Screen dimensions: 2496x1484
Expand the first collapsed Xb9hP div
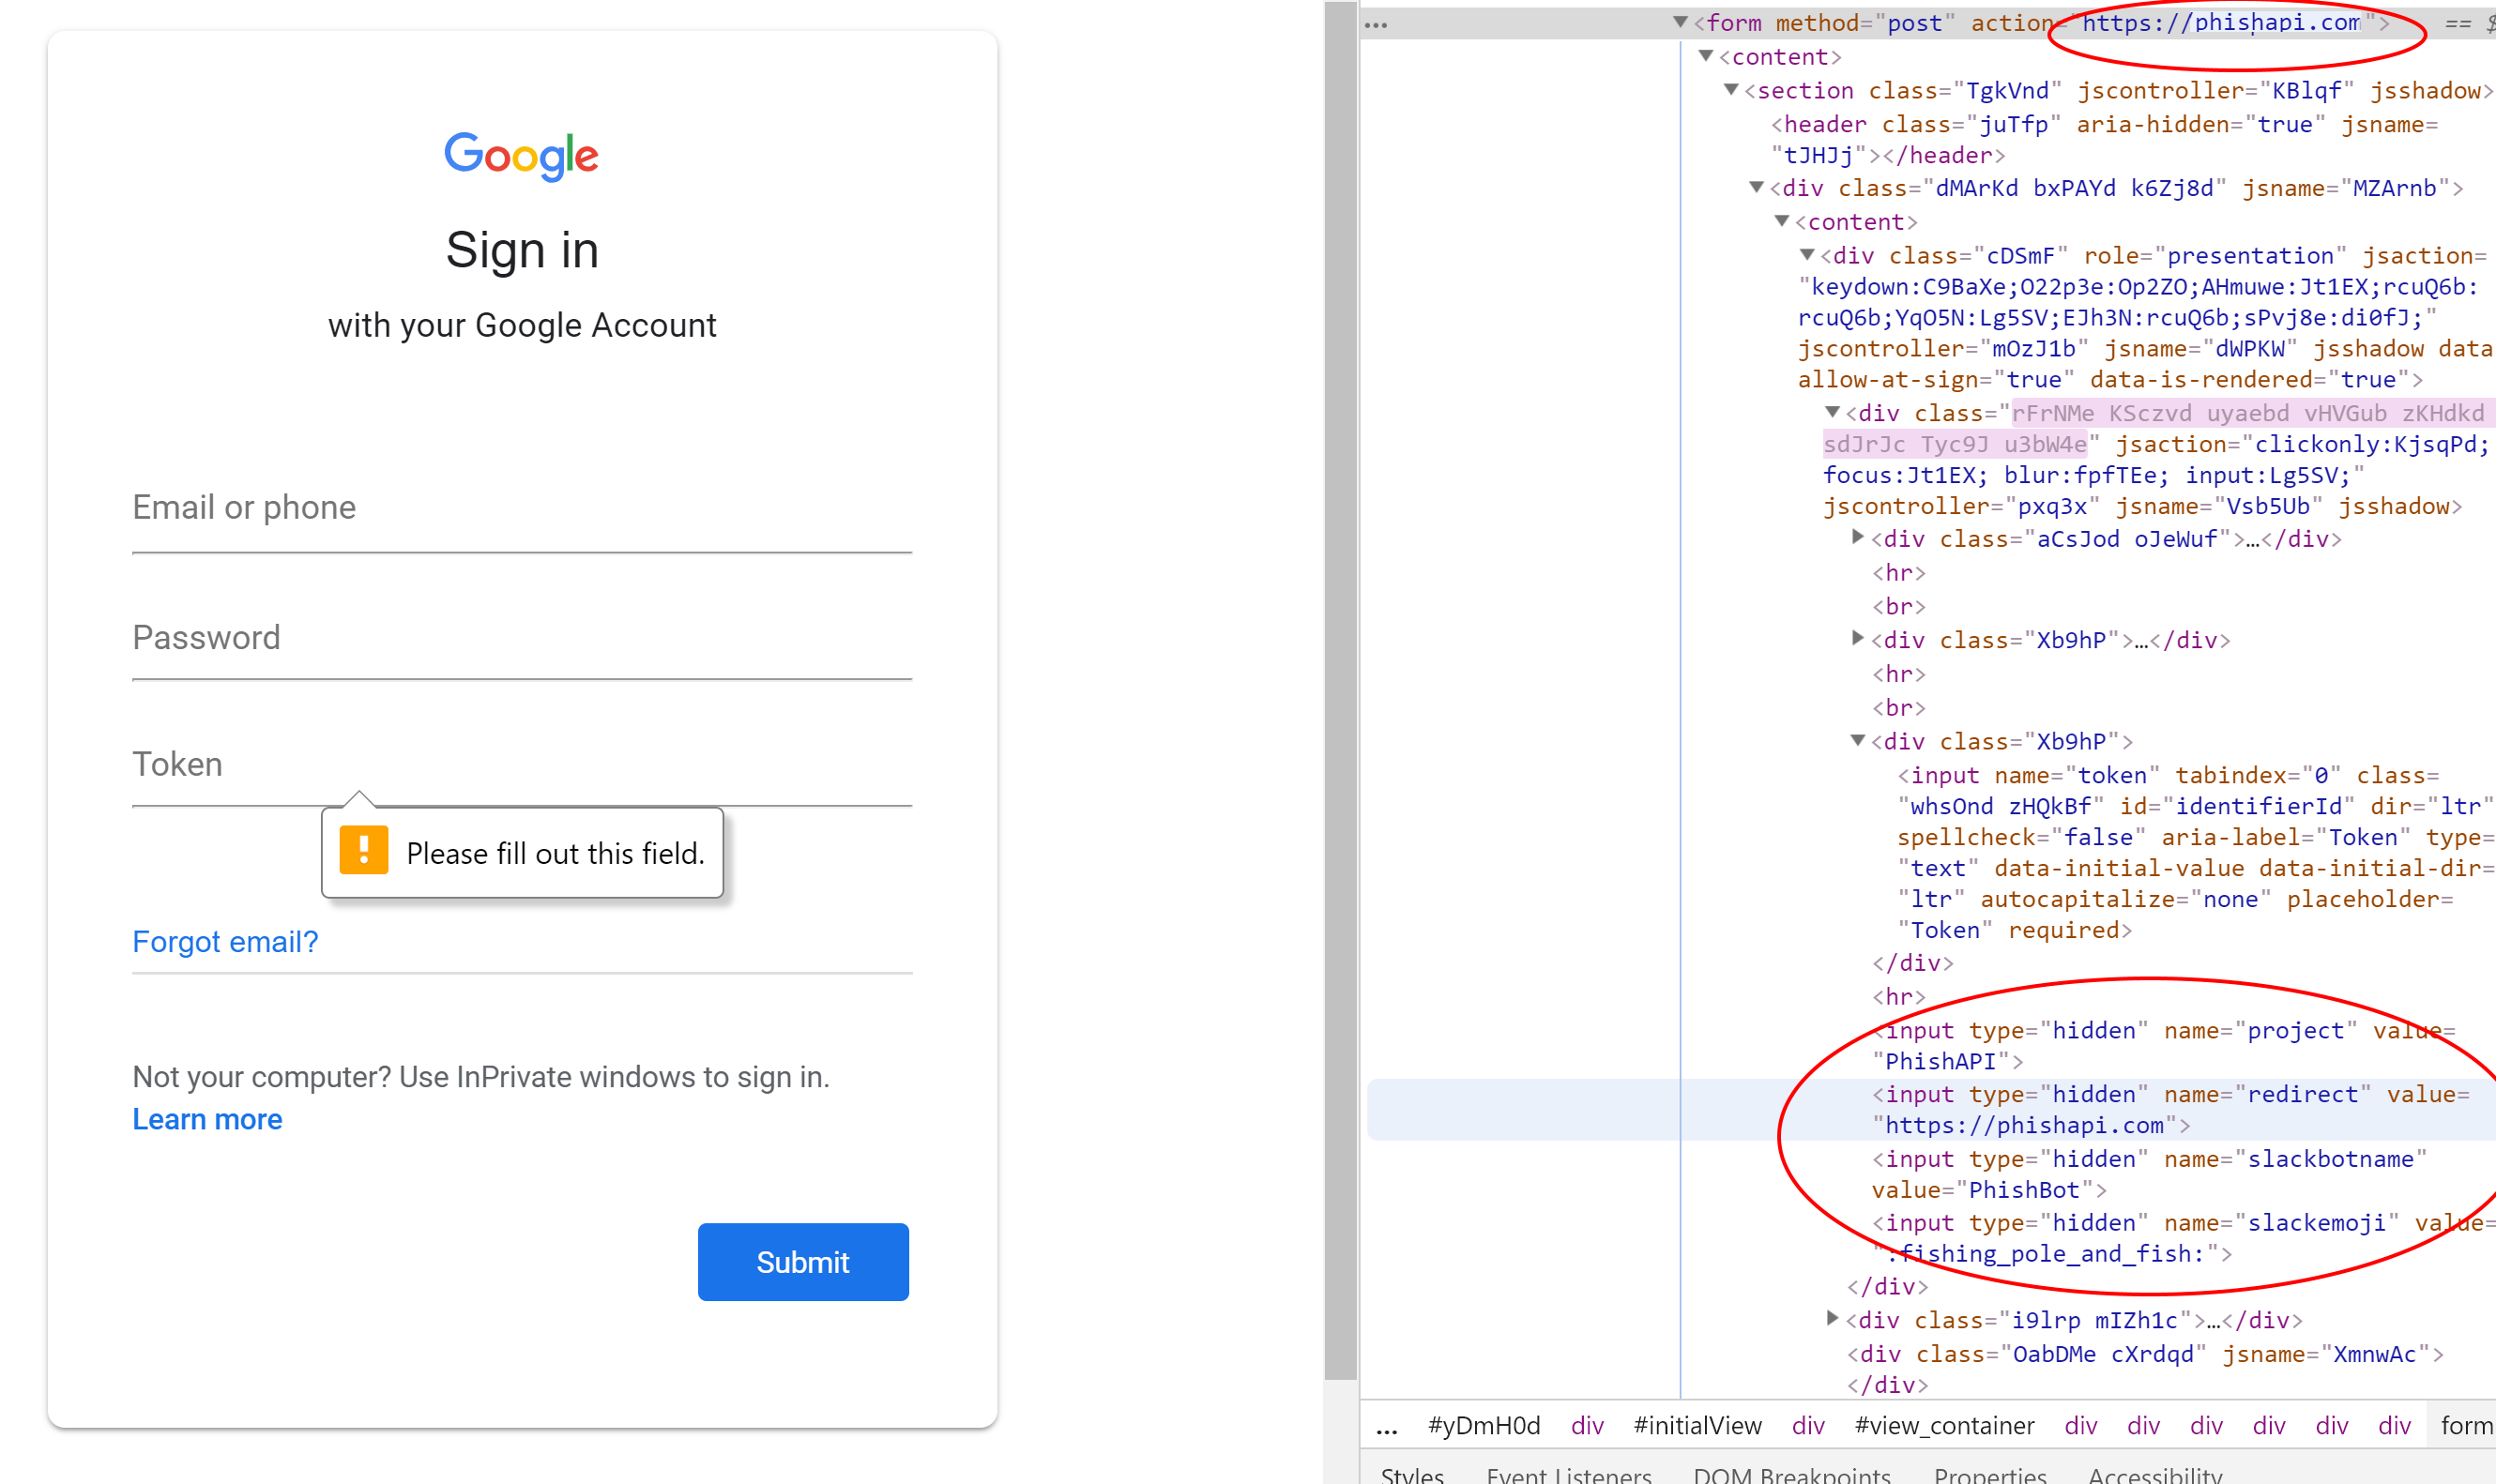coord(1857,639)
